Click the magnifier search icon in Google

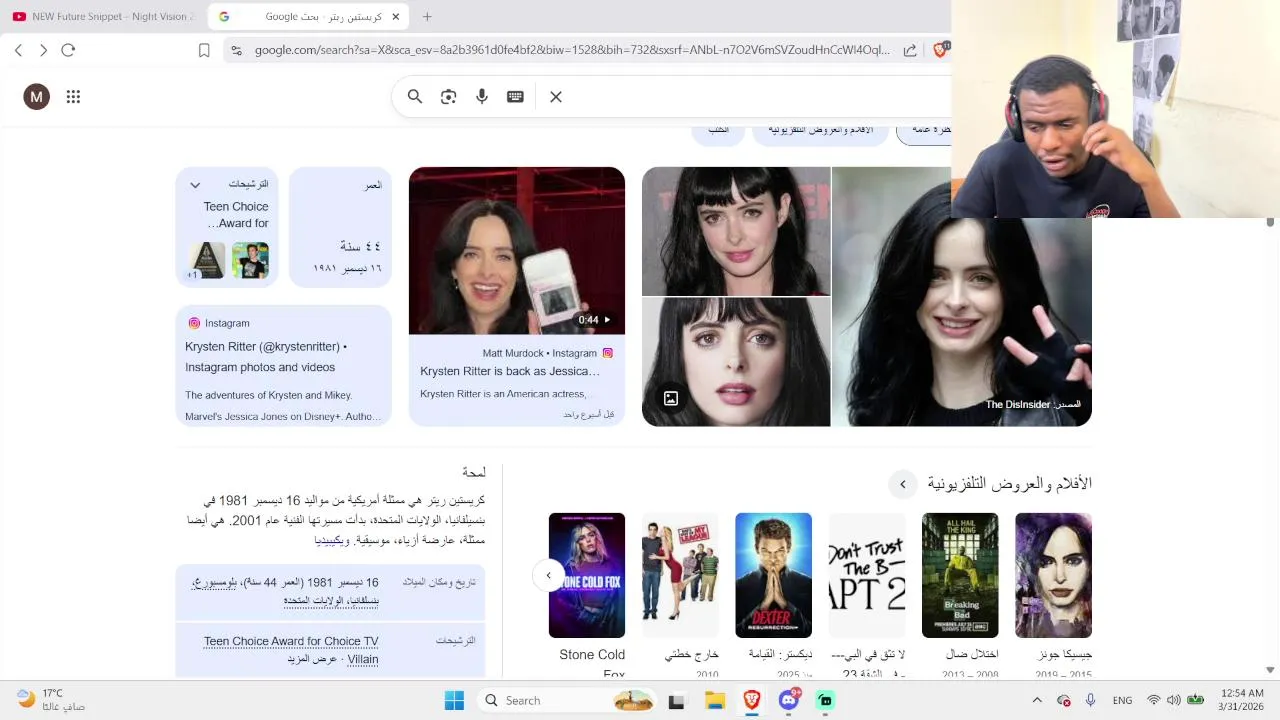[x=415, y=97]
